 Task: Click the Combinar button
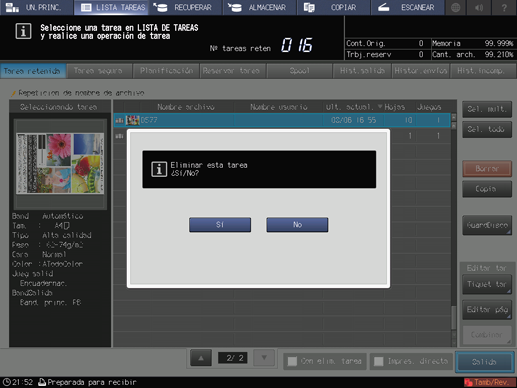487,335
